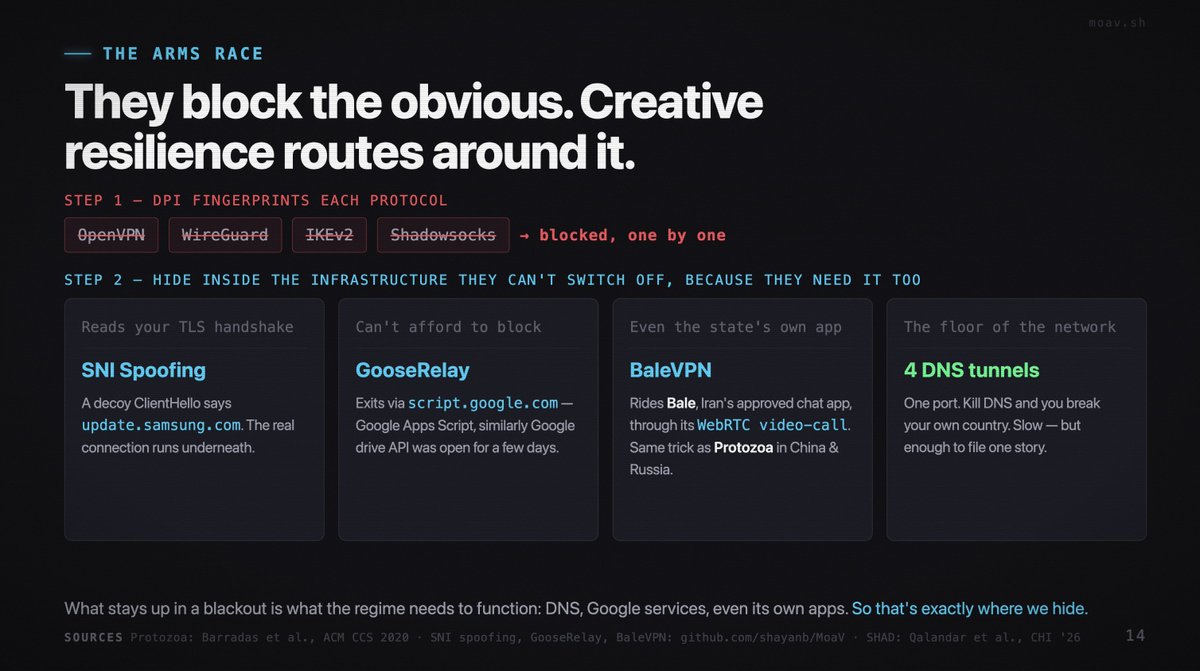
Task: Click 'Reads your TLS handshake' card caption
Action: point(187,327)
